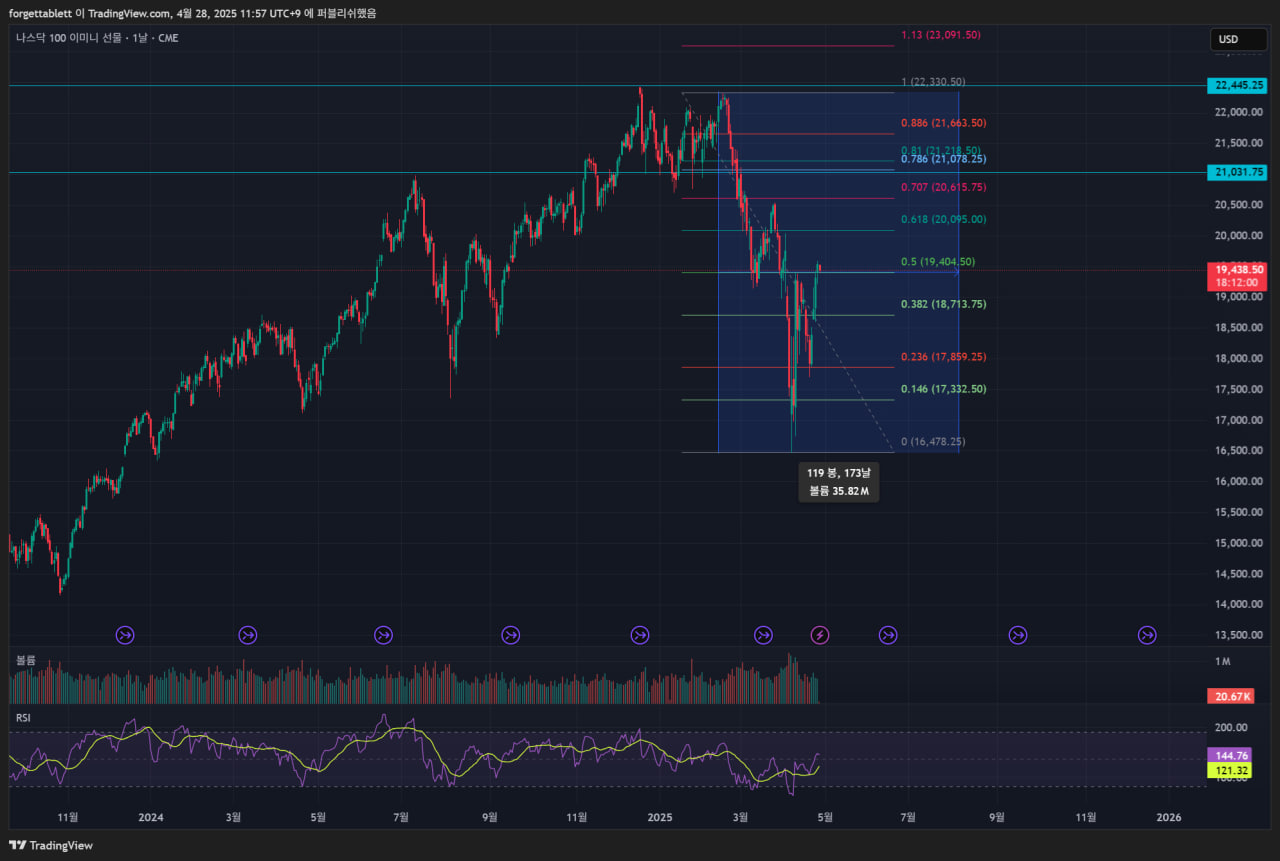Click the contract rollover icon just before the 2025 label
This screenshot has width=1280, height=861.
pos(640,634)
